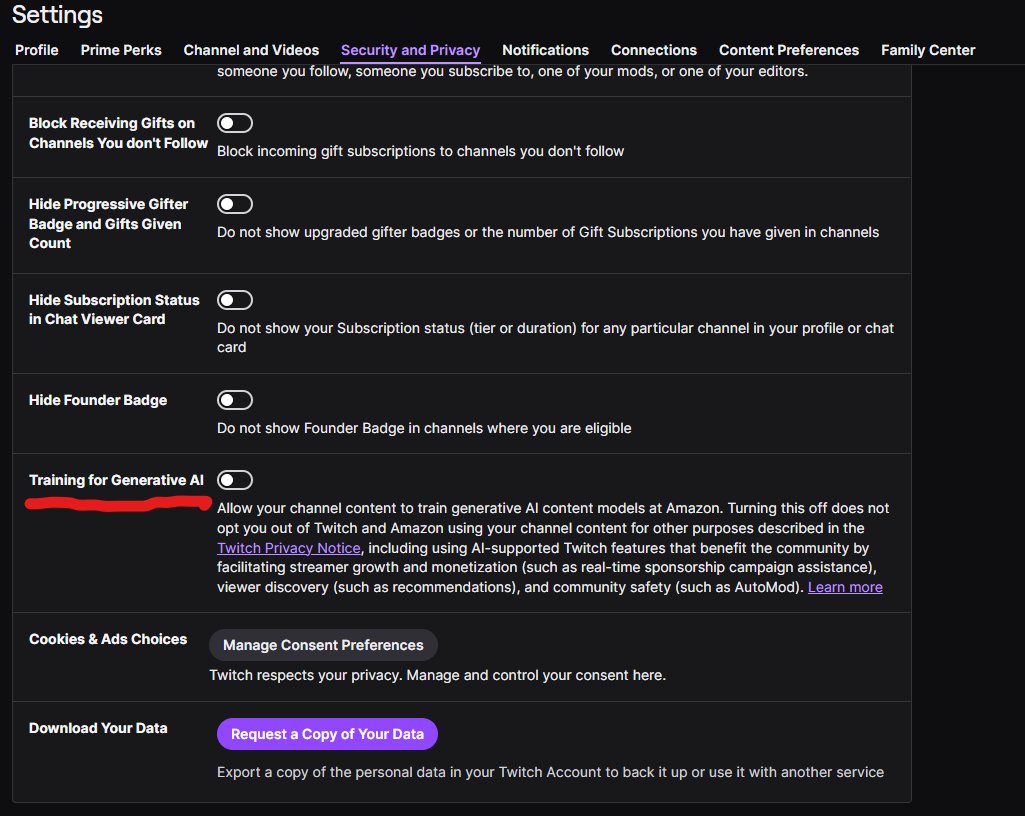
Task: Click the Hide Progressive Gifter Badge label
Action: (108, 224)
